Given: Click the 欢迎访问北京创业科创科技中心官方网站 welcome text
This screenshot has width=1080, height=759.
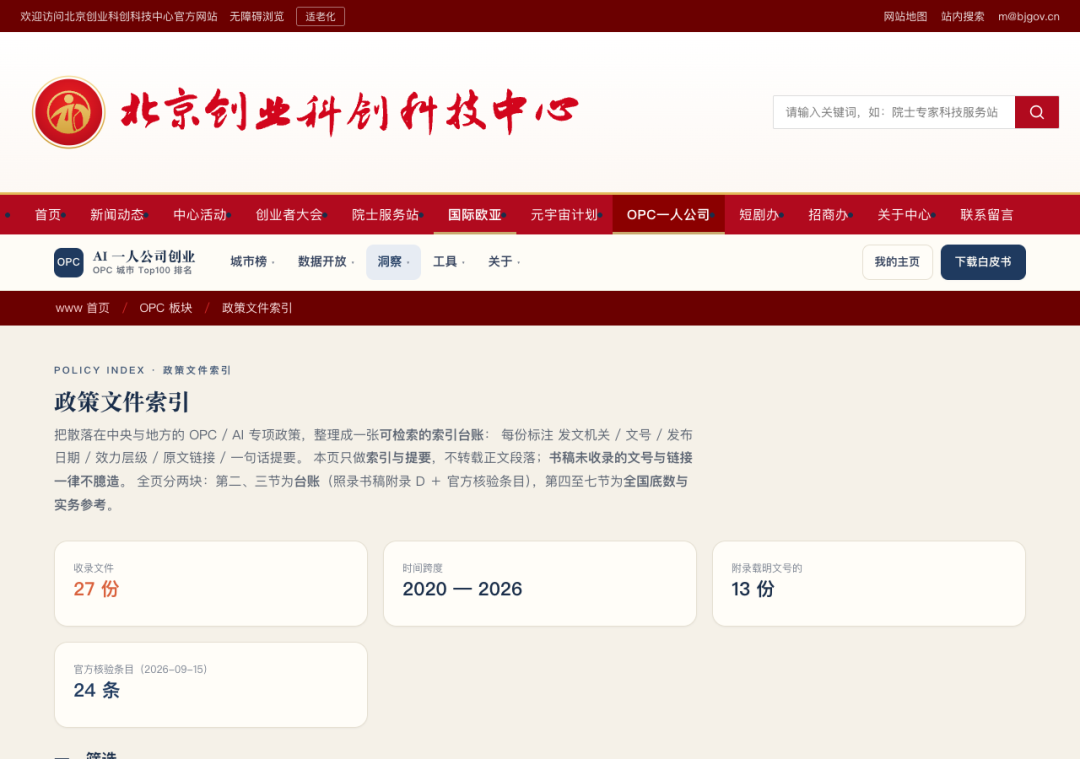Looking at the screenshot, I should click(118, 17).
